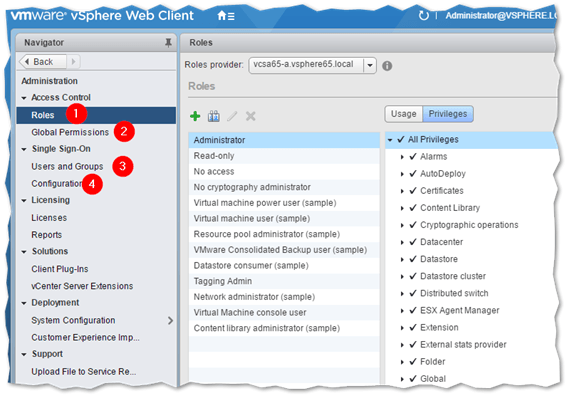Collapse the Access Control section
This screenshot has width=567, height=396.
[x=24, y=98]
